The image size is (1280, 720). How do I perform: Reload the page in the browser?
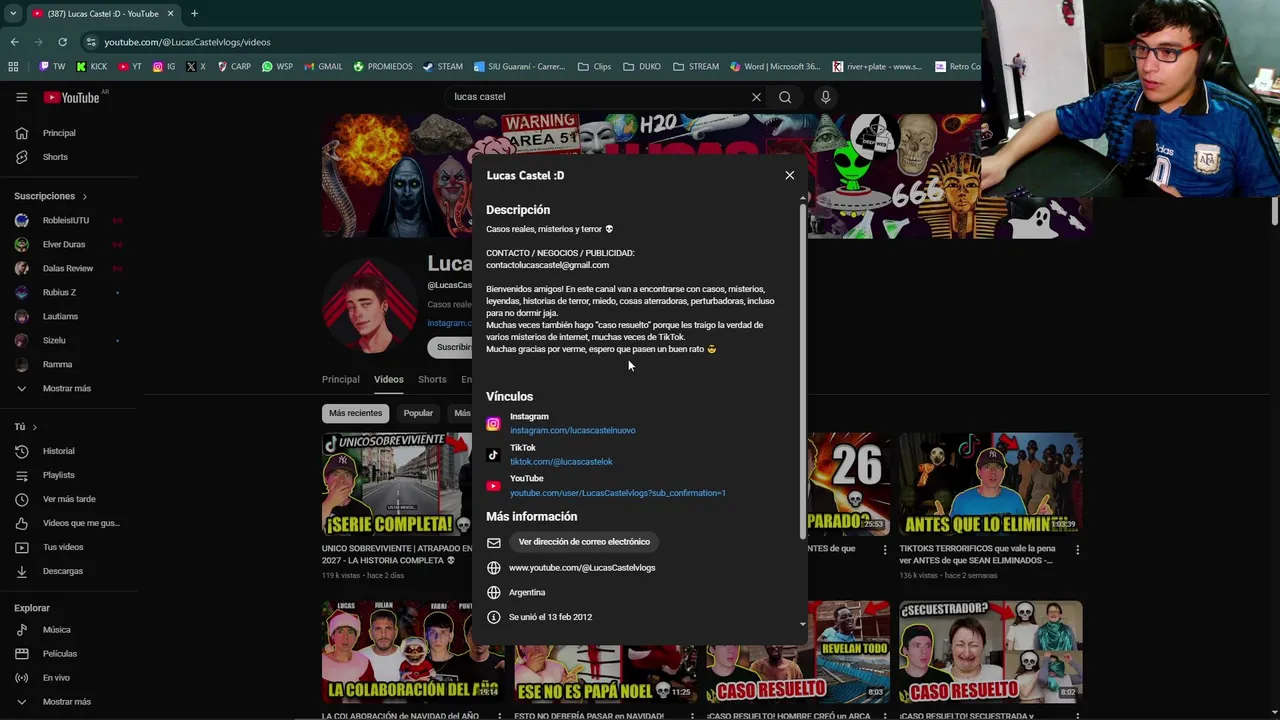(x=62, y=42)
